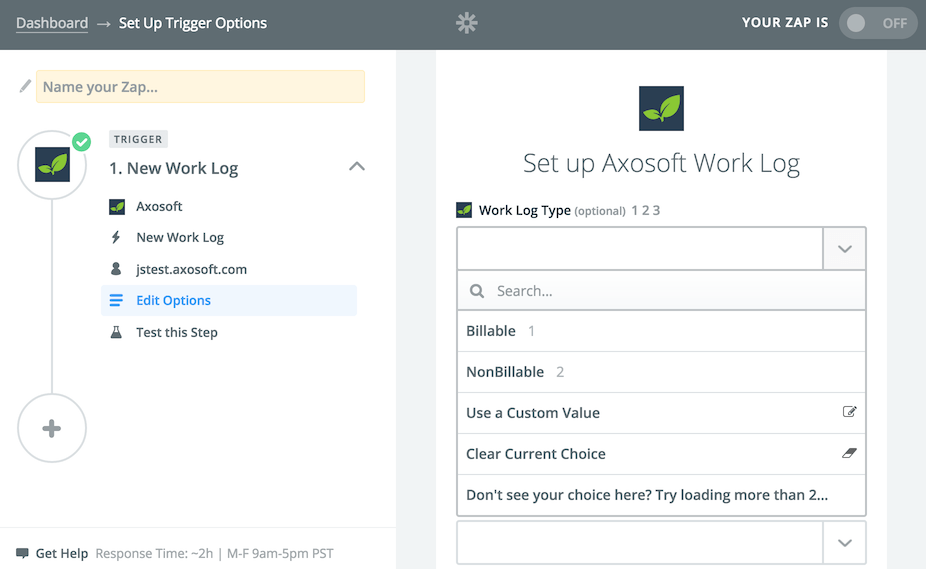Go to the Dashboard link
Screen dimensions: 926x569
(52, 23)
